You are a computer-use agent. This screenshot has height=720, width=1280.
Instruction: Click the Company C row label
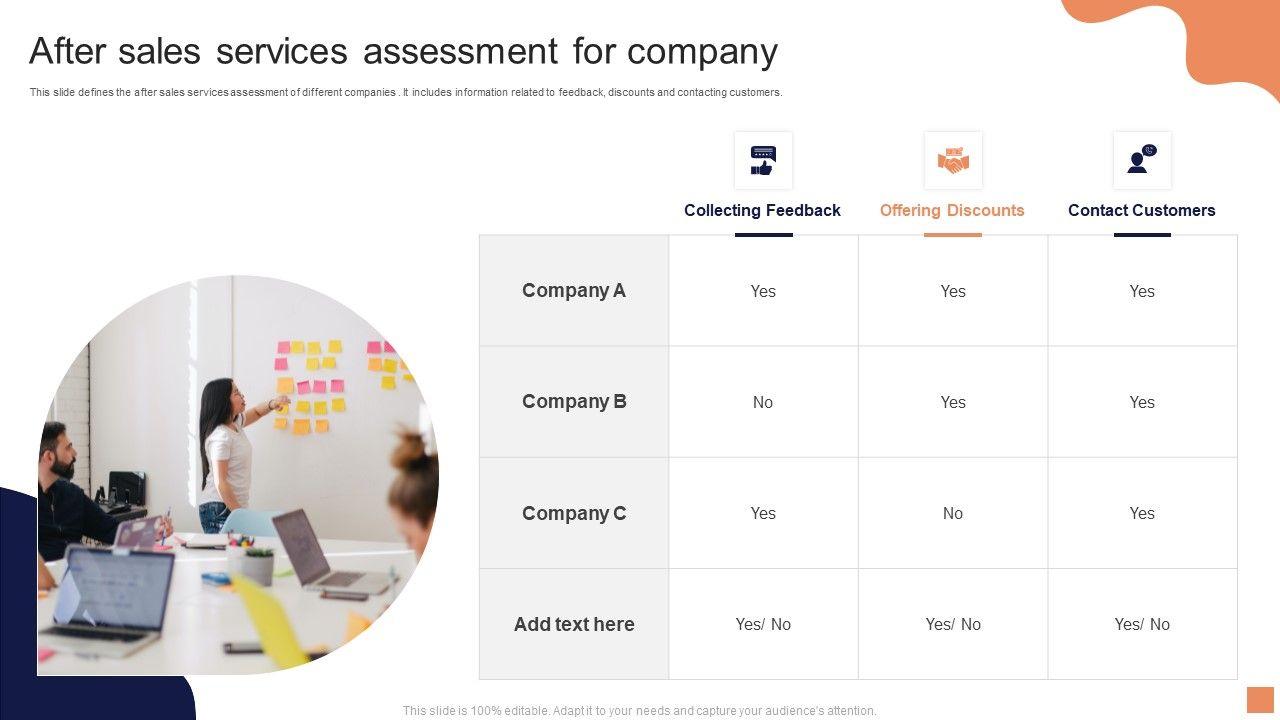(x=574, y=513)
